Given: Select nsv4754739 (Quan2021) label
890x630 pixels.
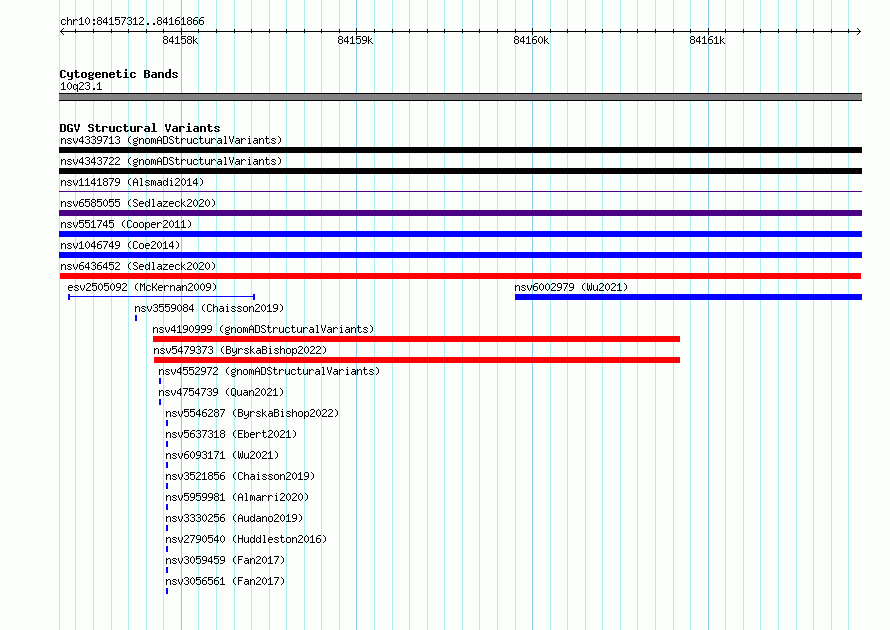Looking at the screenshot, I should tap(221, 392).
